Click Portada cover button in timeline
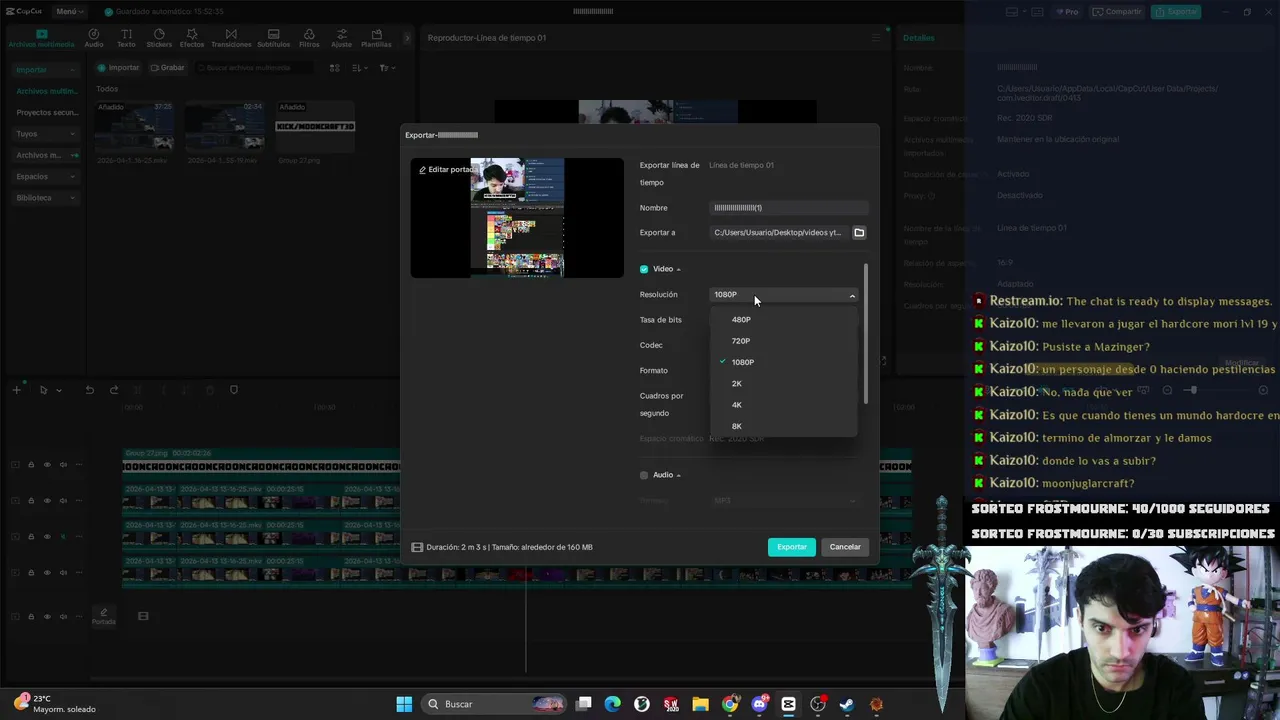1280x720 pixels. 103,617
